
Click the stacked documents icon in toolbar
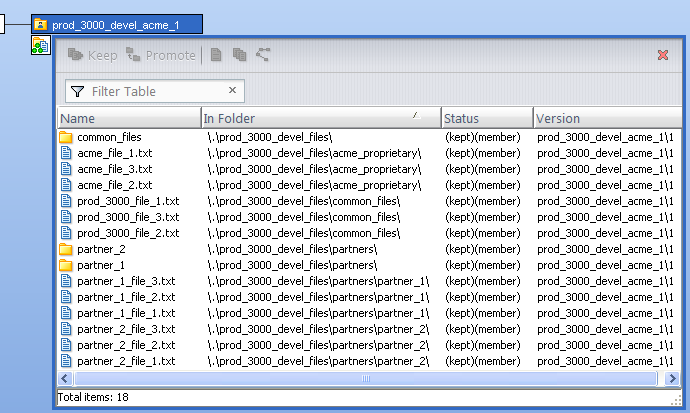point(239,55)
